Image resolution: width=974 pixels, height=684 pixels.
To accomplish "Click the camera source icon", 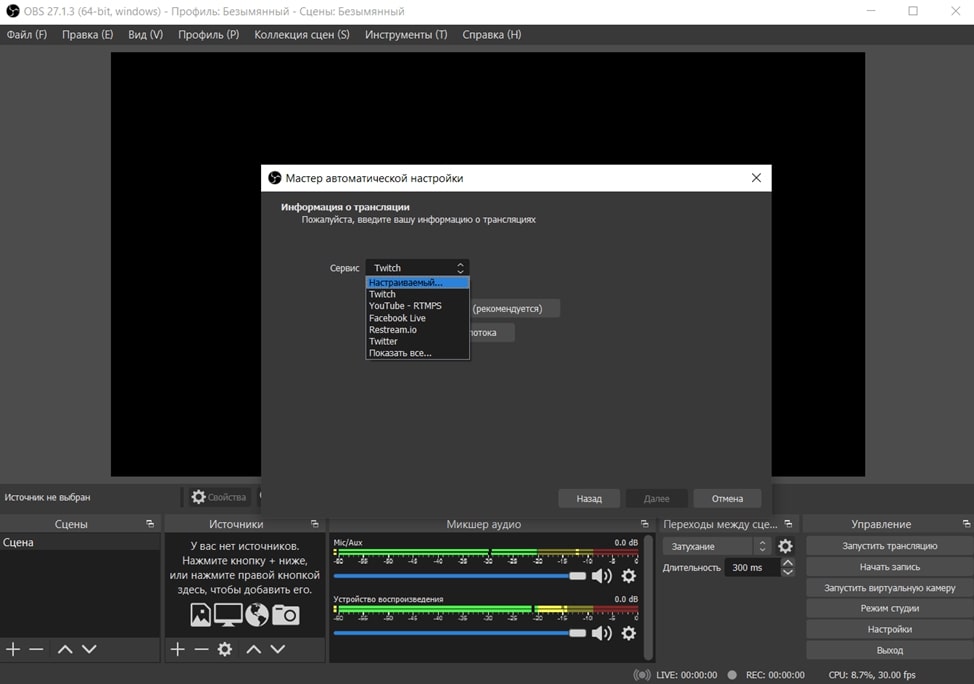I will pyautogui.click(x=286, y=614).
